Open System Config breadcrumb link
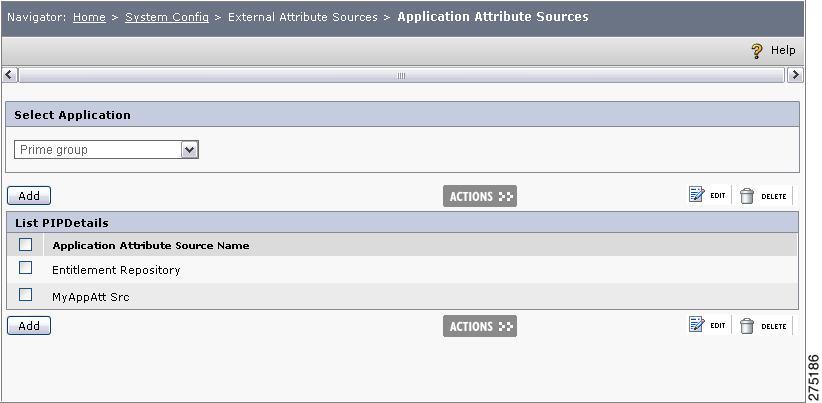Viewport: 822px width, 403px height. [167, 17]
